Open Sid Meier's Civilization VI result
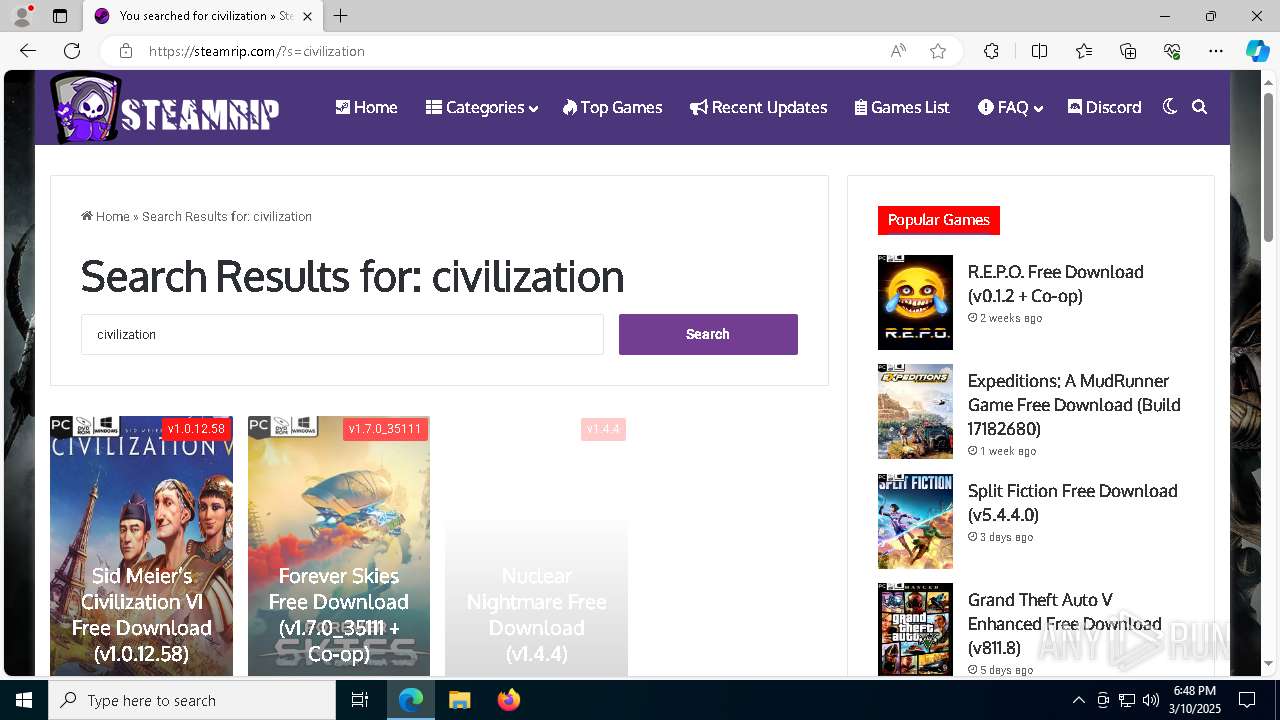Image resolution: width=1280 pixels, height=720 pixels. click(141, 614)
